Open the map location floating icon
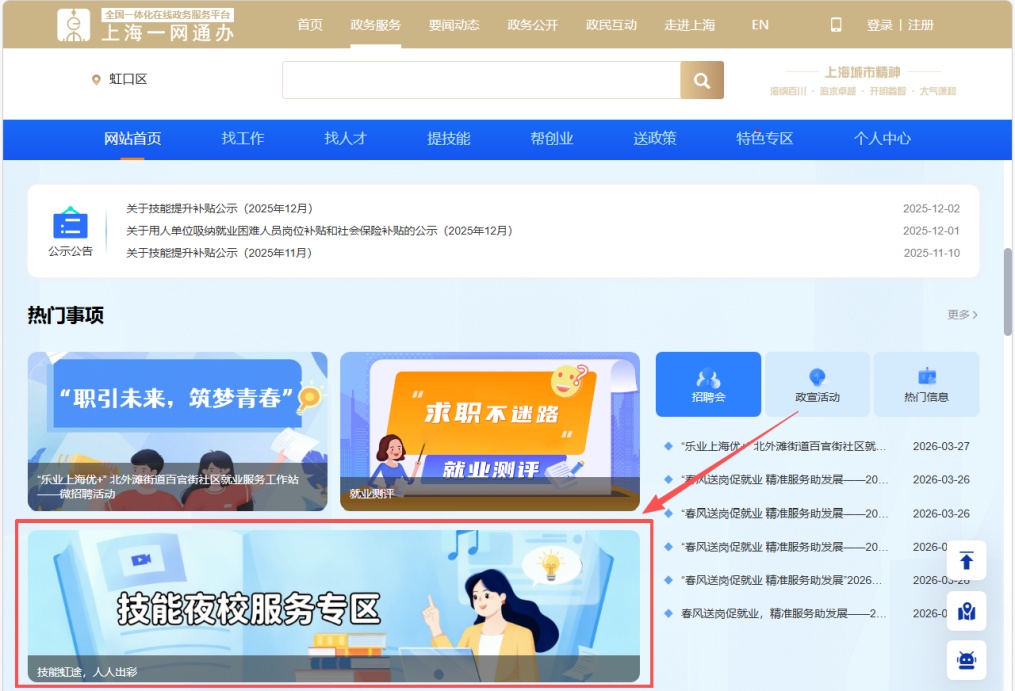This screenshot has height=691, width=1015. (x=966, y=611)
